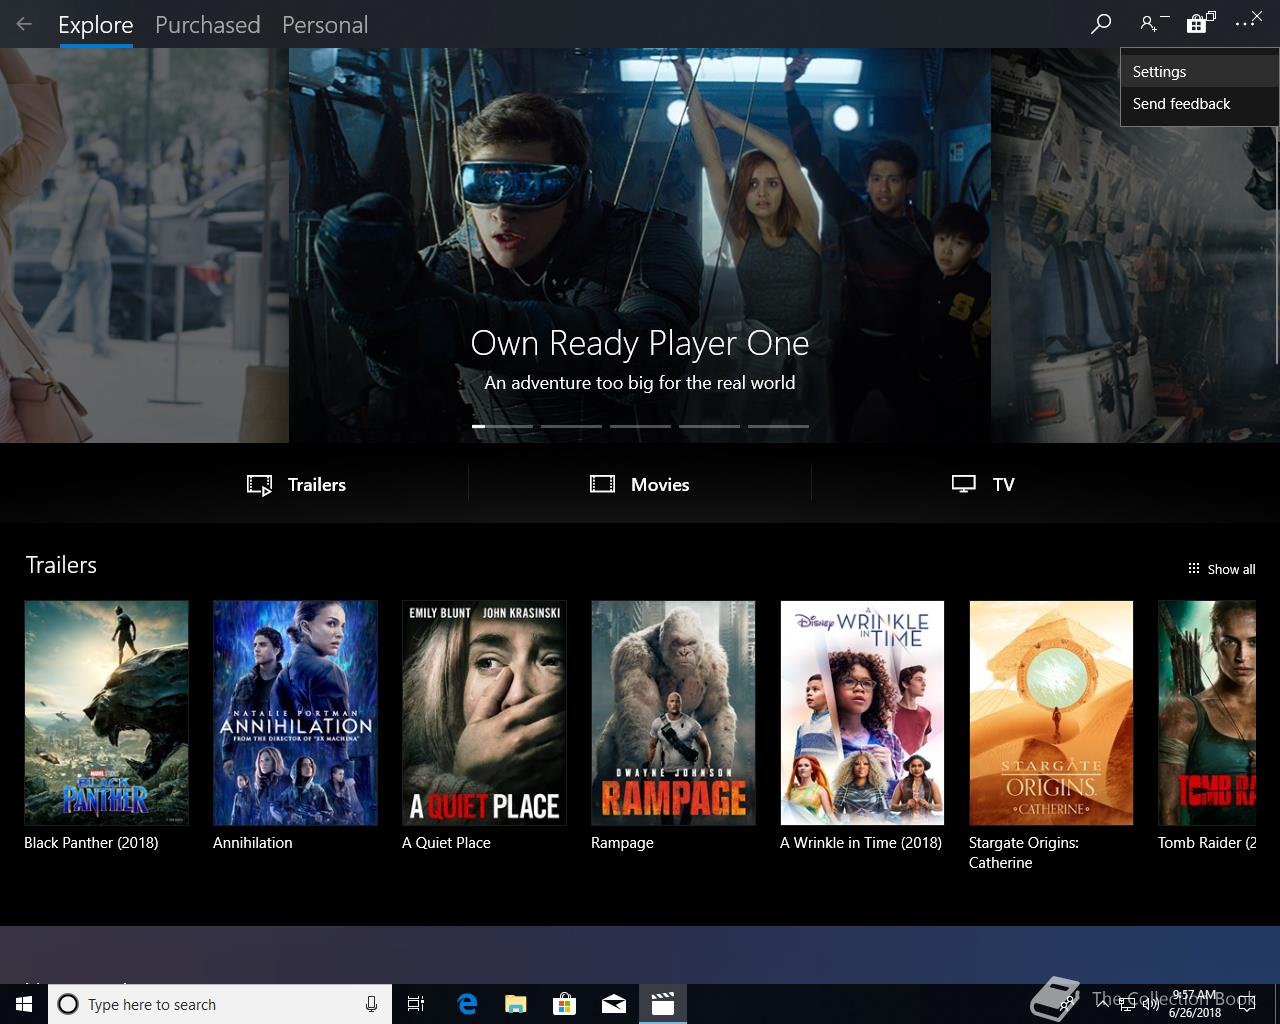Open the A Wrinkle in Time poster
Viewport: 1280px width, 1024px height.
862,713
